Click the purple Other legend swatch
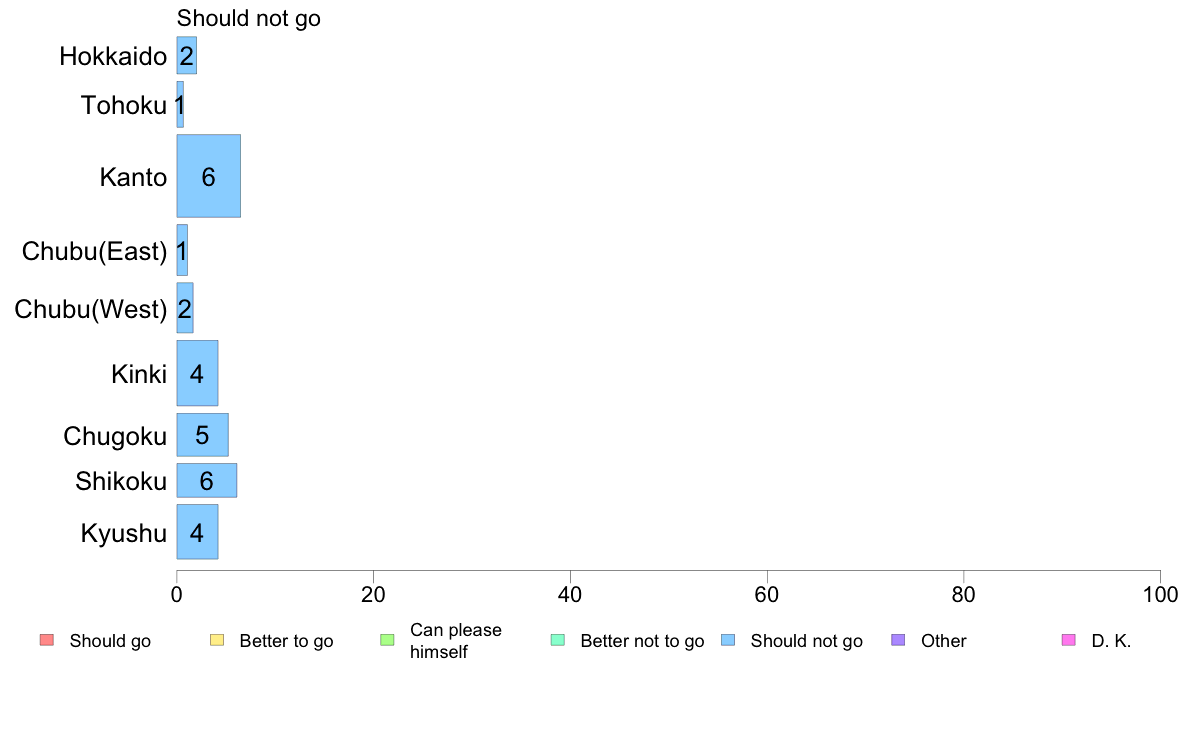The image size is (1188, 736). [899, 640]
